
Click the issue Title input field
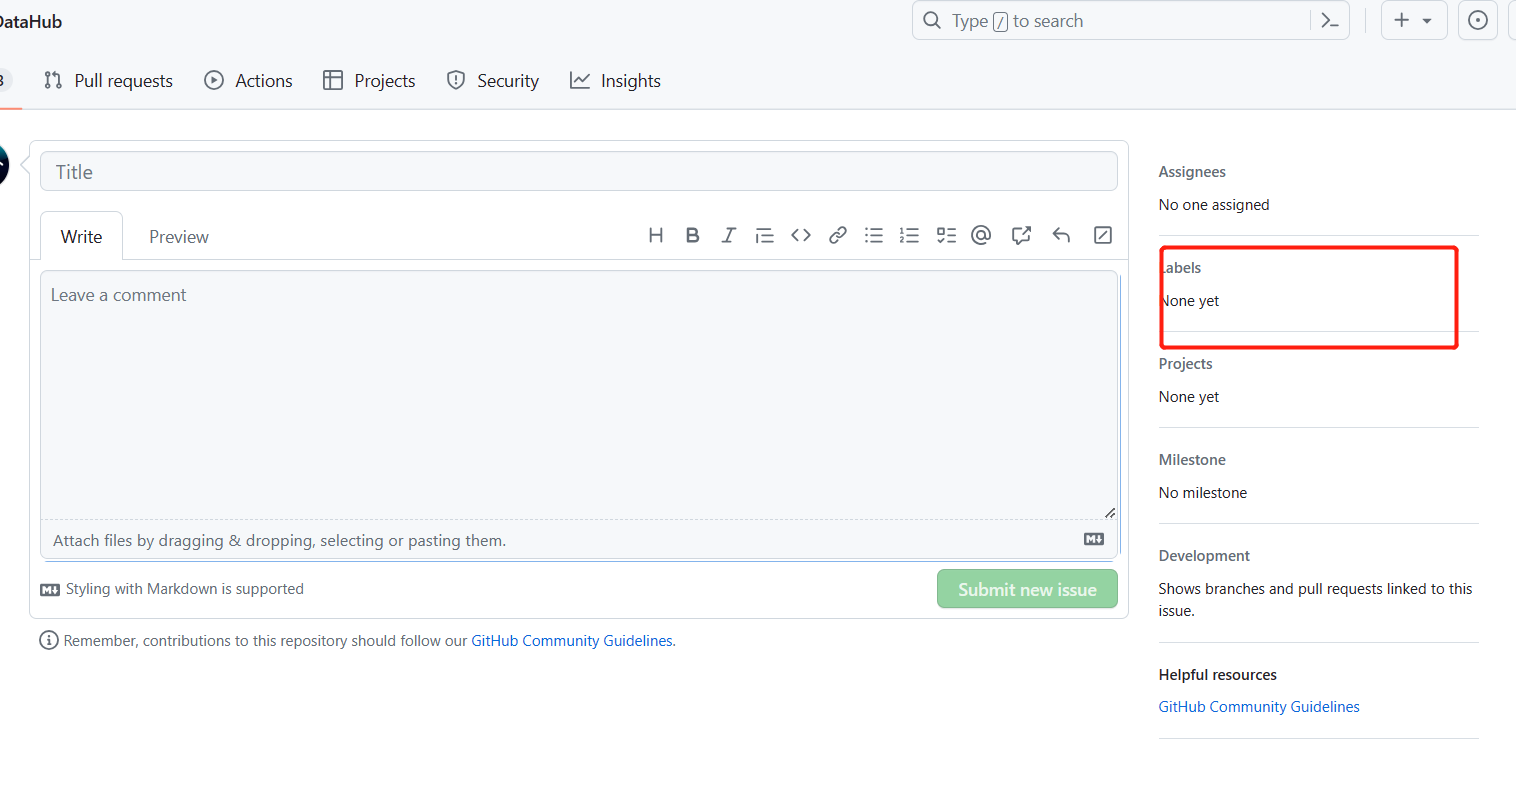(x=578, y=171)
